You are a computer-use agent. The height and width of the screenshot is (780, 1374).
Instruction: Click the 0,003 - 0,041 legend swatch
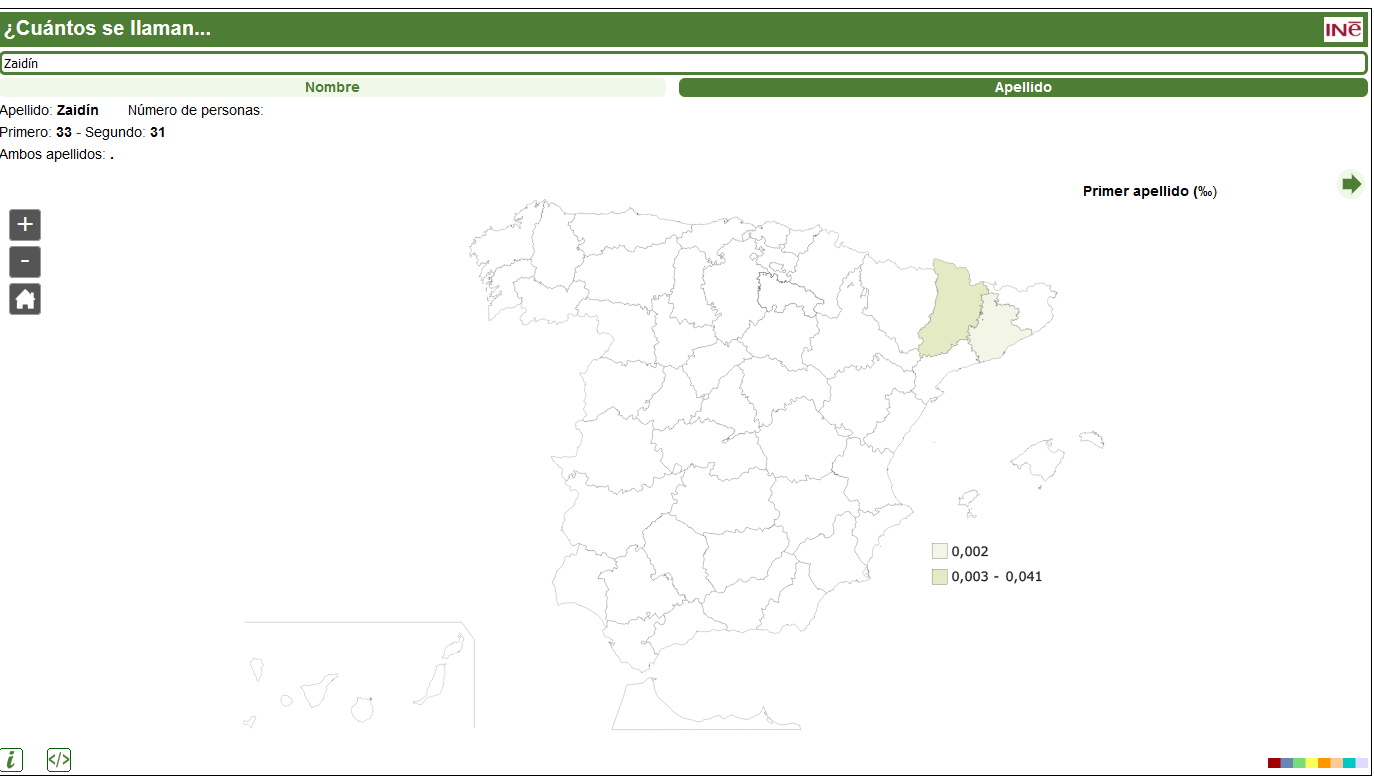[939, 577]
